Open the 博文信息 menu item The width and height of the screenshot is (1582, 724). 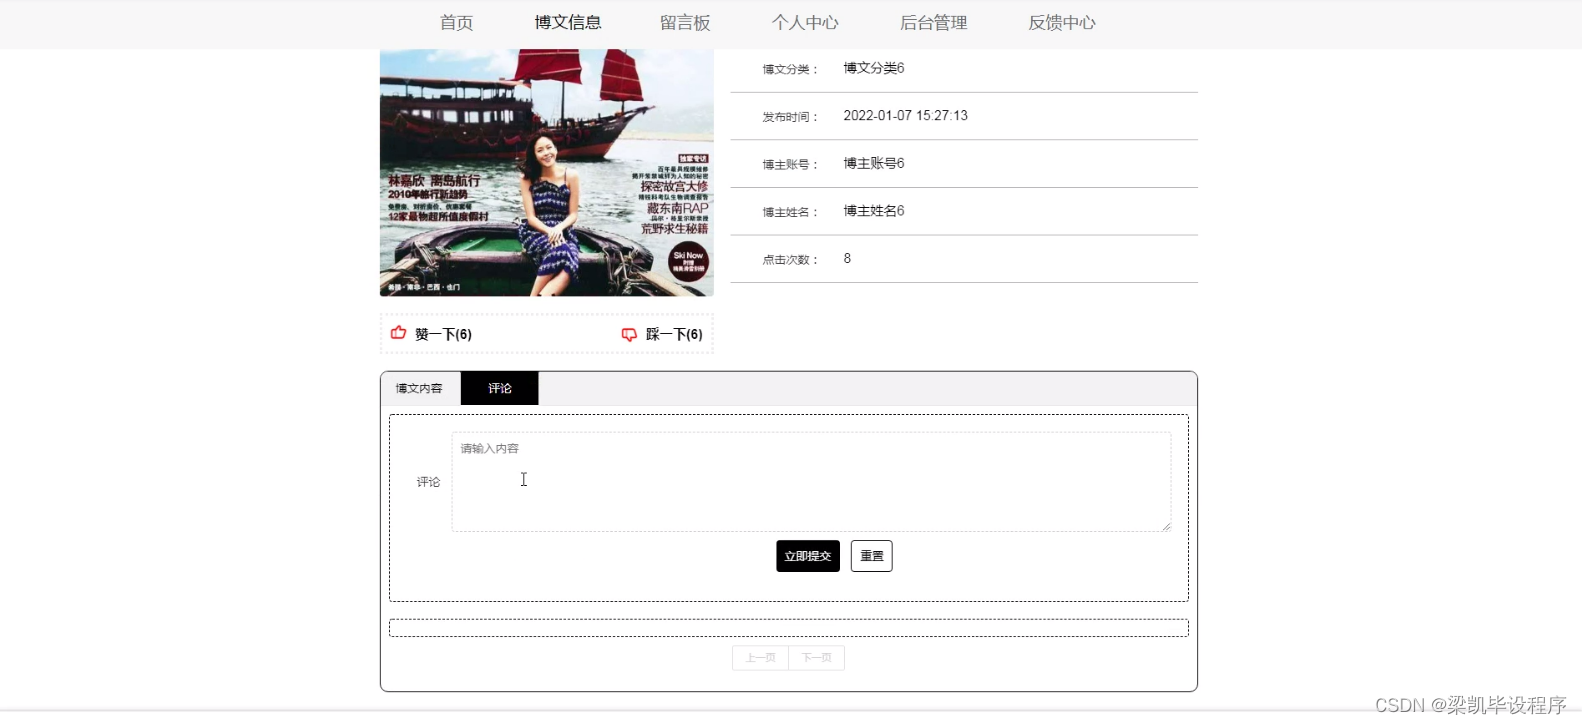[568, 22]
